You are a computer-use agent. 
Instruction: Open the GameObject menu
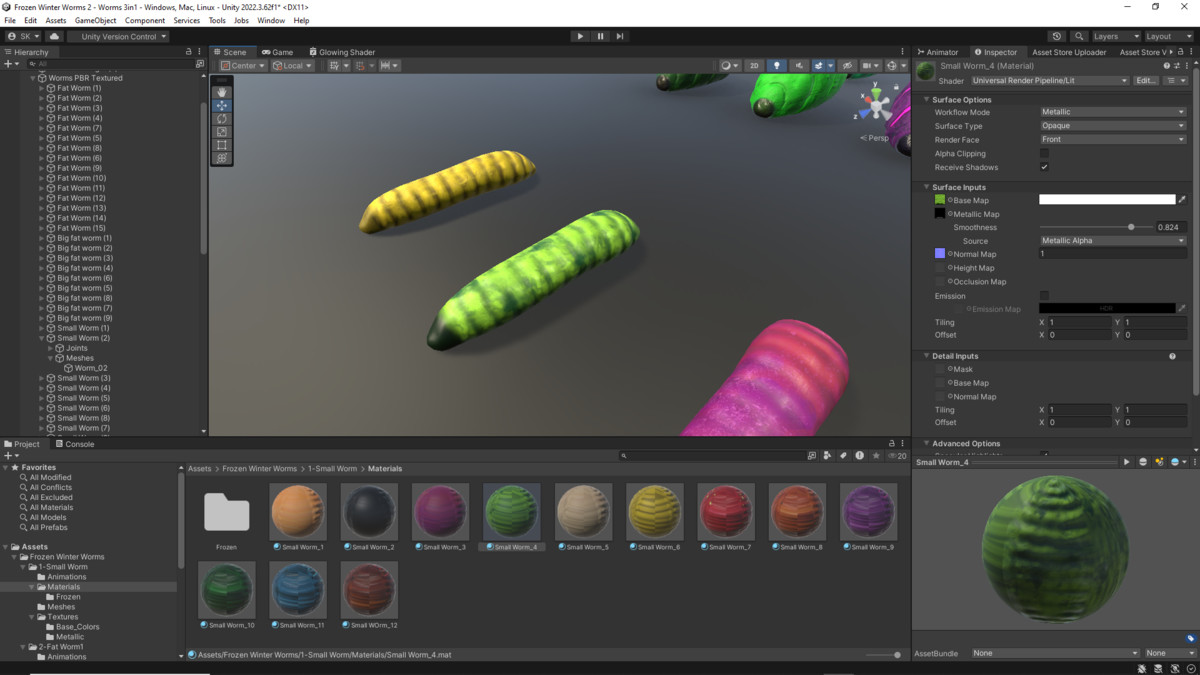pos(95,19)
